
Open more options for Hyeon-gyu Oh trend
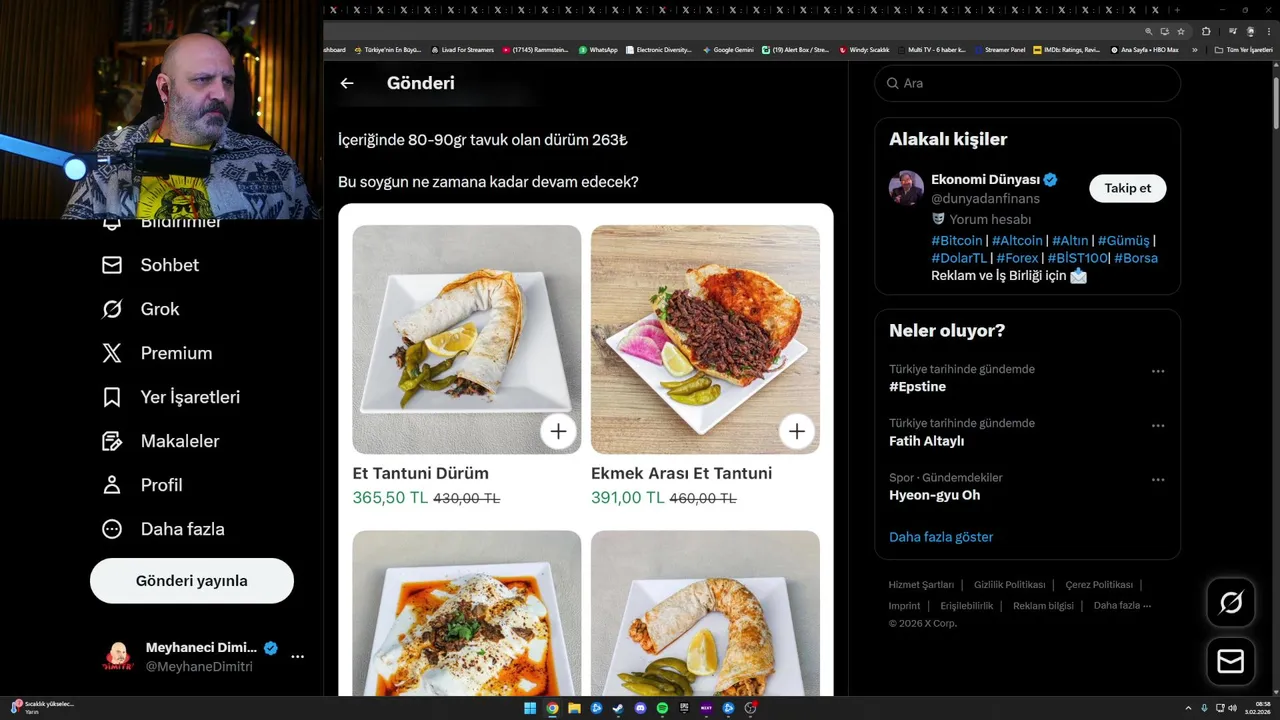1158,479
